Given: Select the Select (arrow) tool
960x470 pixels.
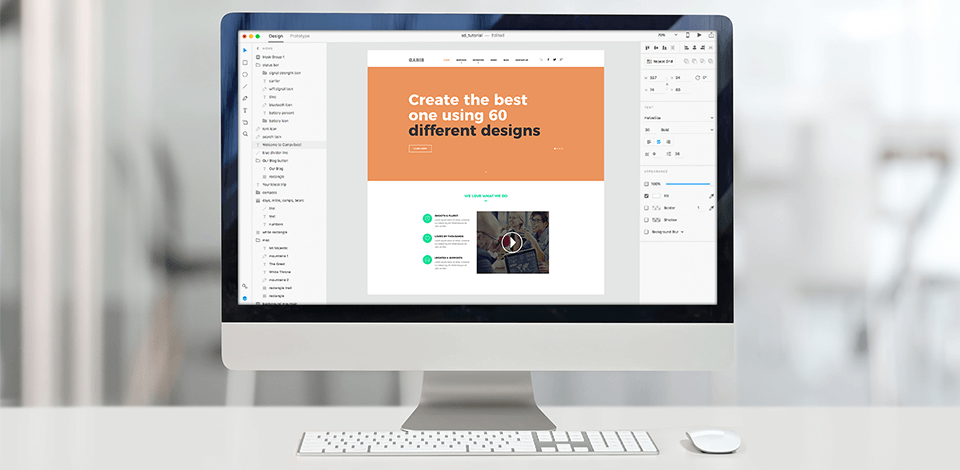Looking at the screenshot, I should 245,50.
